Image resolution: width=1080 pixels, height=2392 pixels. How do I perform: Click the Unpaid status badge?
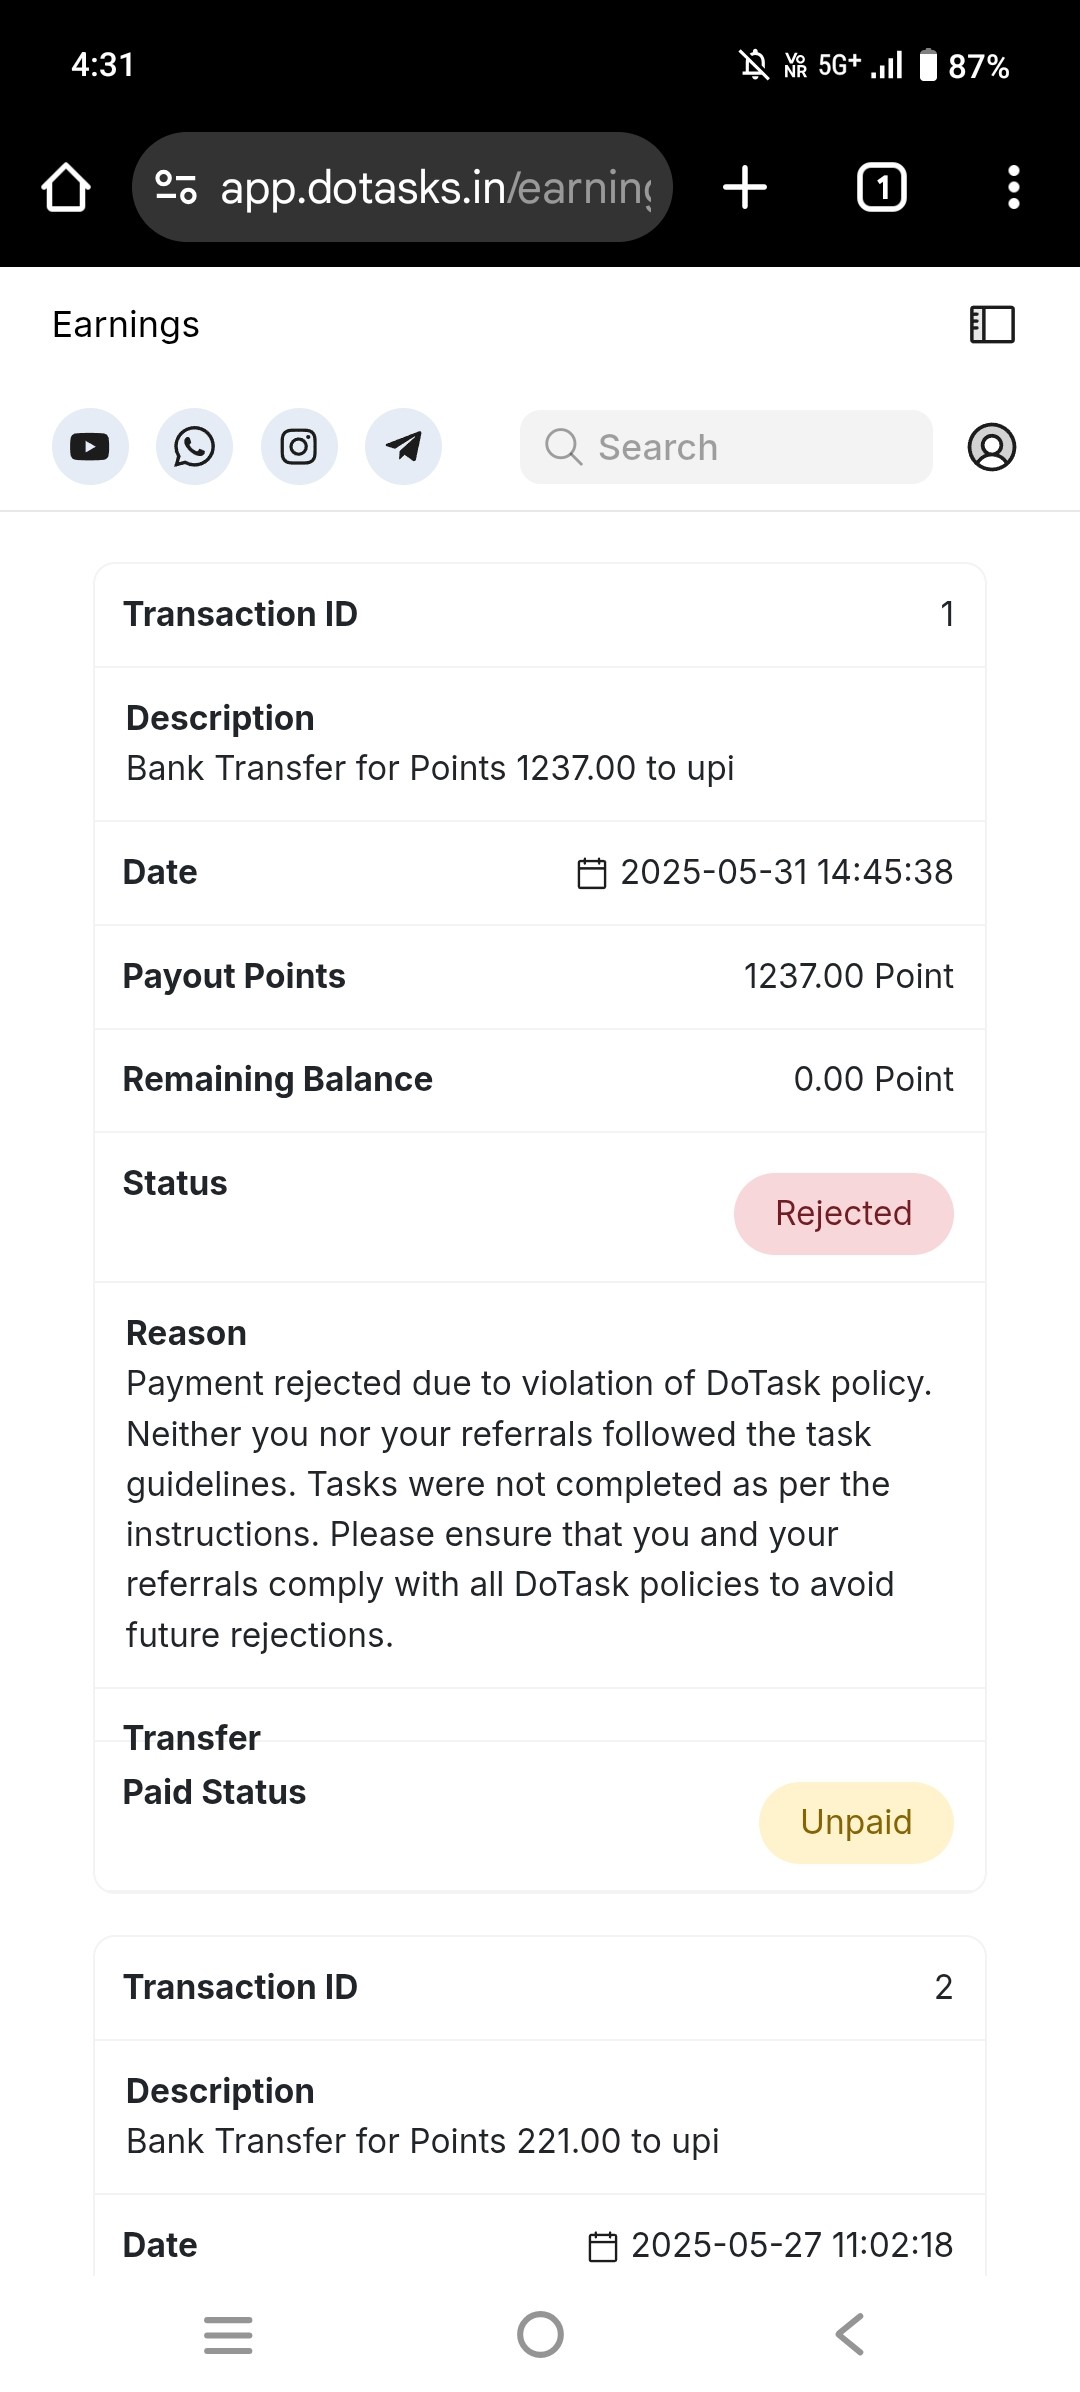click(x=856, y=1823)
